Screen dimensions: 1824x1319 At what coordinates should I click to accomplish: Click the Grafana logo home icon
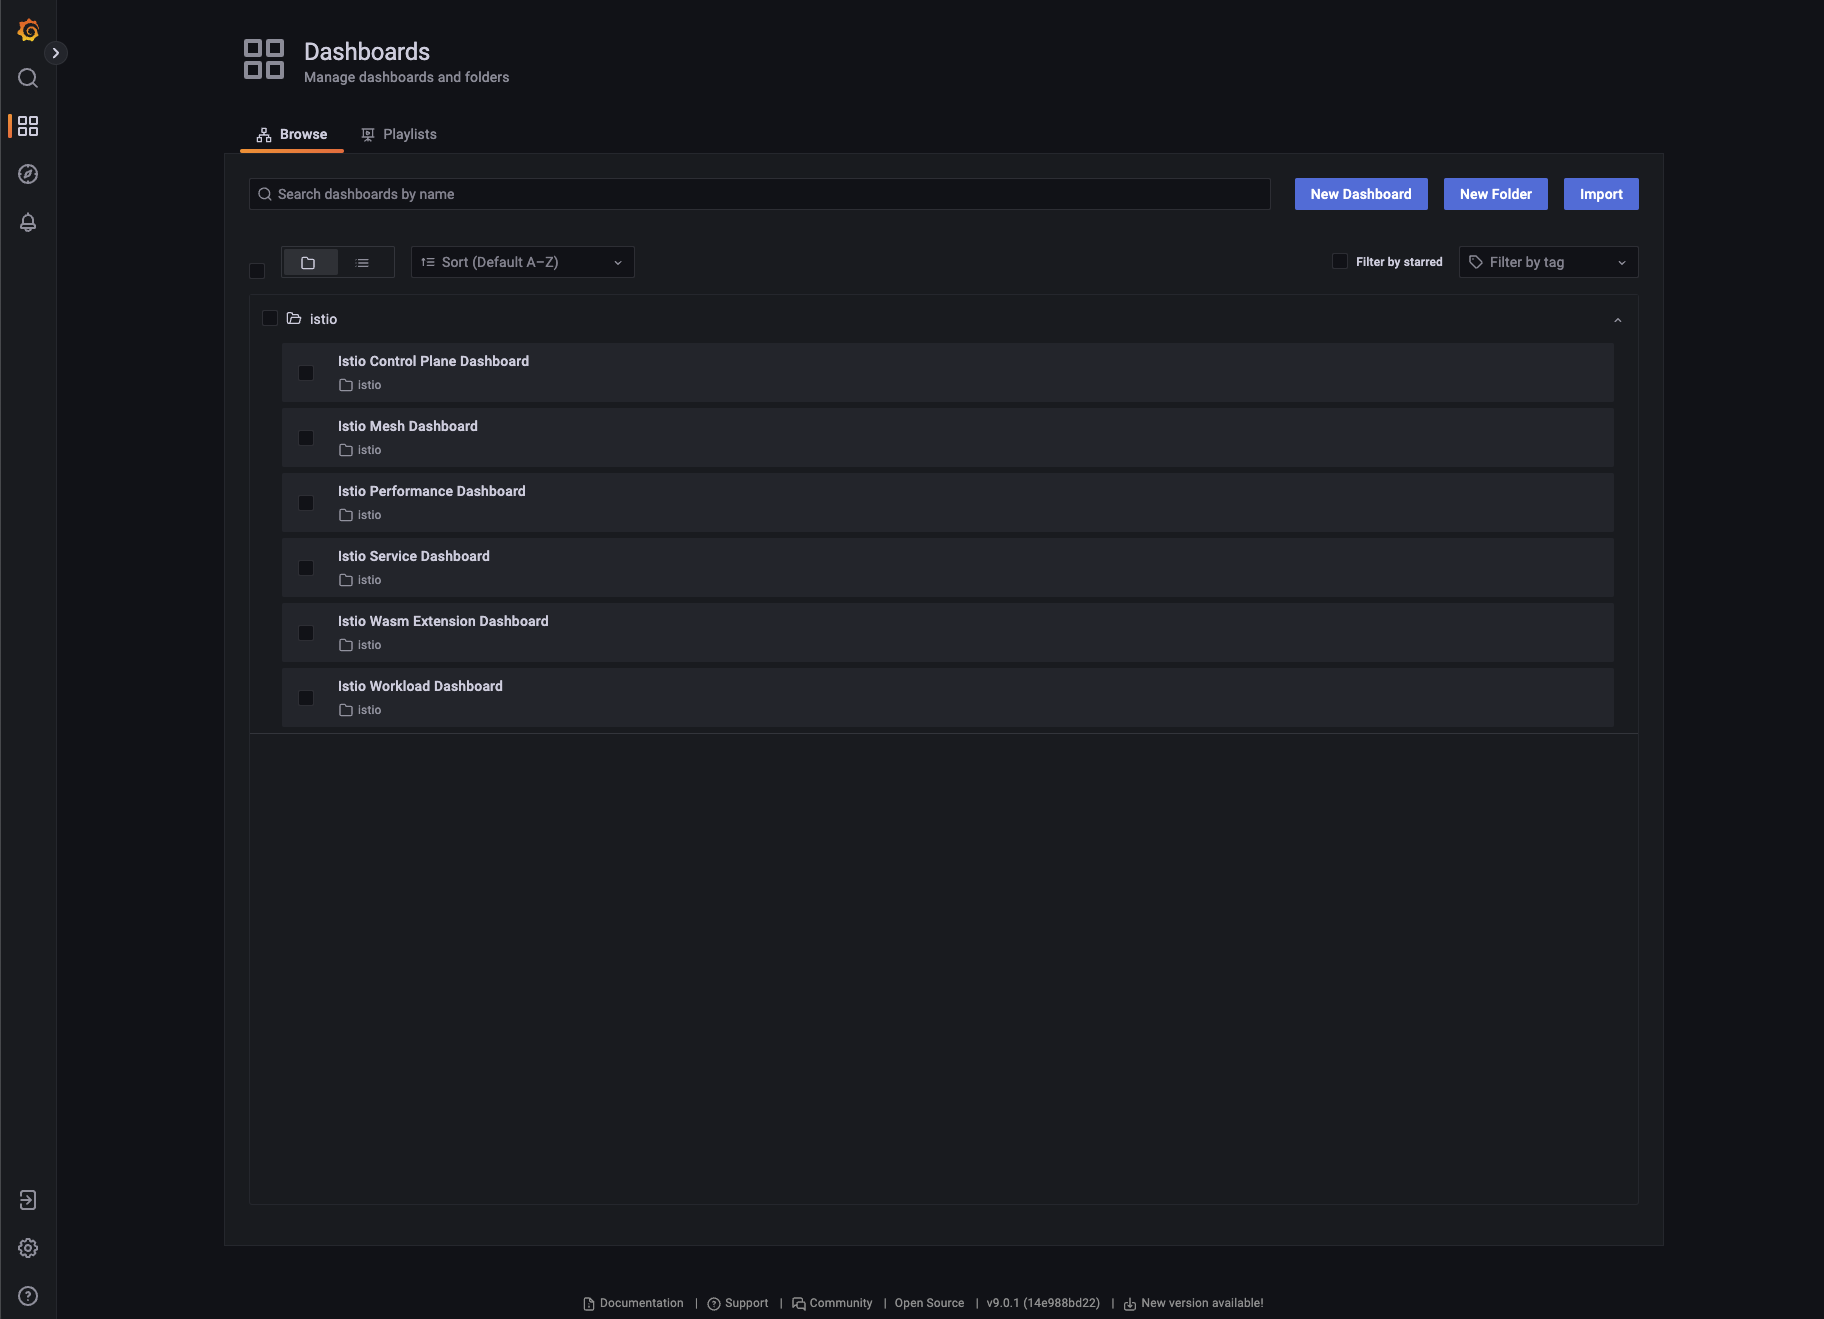(x=28, y=30)
